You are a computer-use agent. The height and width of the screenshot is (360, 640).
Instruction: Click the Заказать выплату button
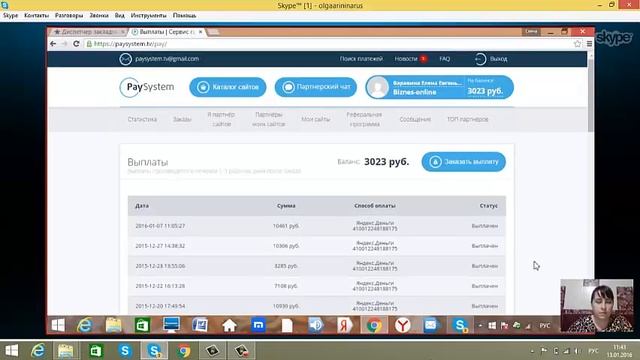point(464,162)
